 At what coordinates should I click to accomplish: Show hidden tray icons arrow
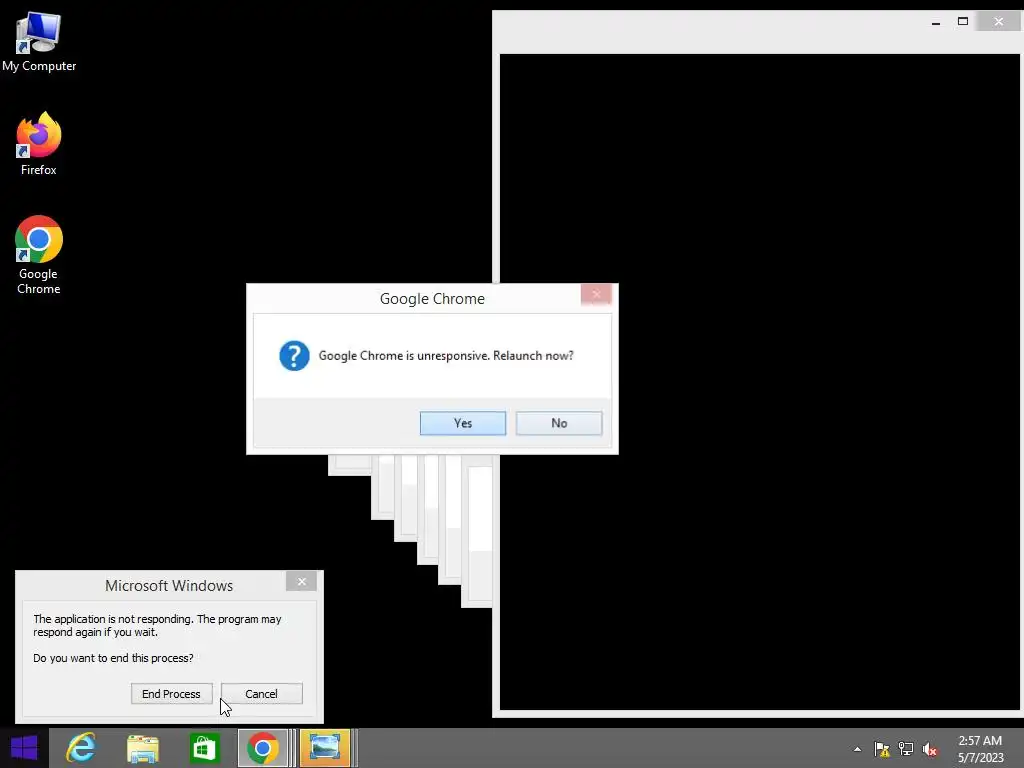point(857,749)
